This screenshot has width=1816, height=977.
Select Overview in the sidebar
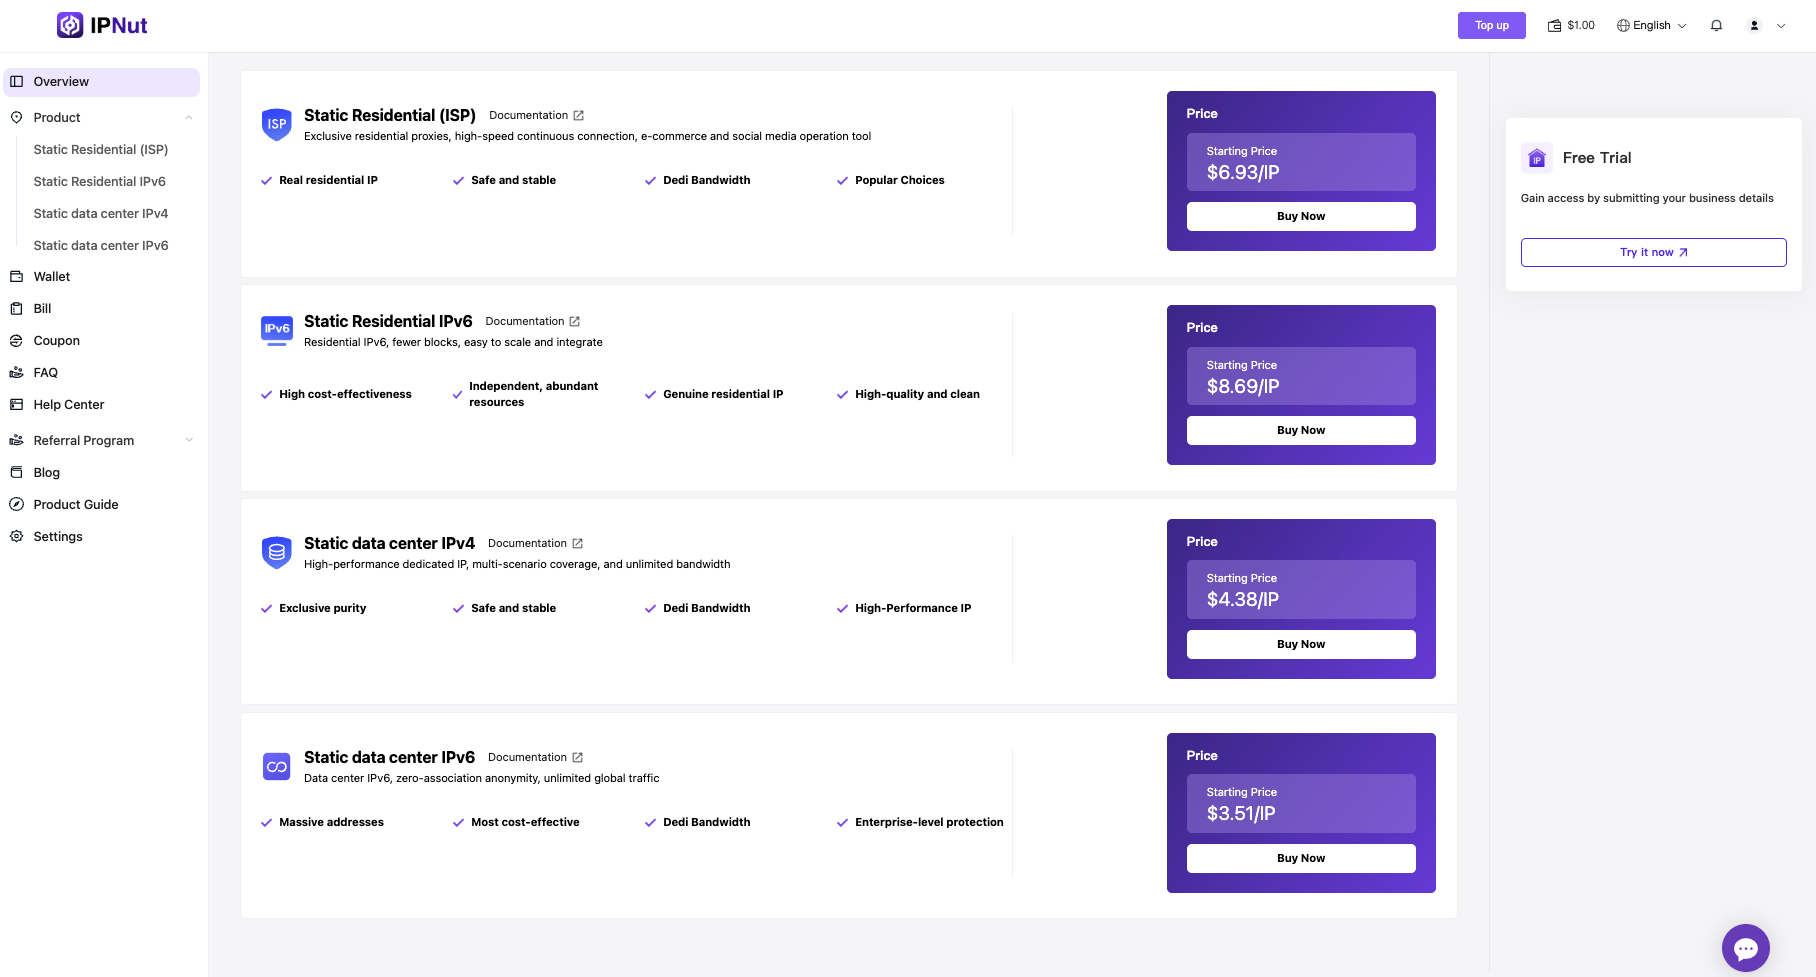(102, 82)
